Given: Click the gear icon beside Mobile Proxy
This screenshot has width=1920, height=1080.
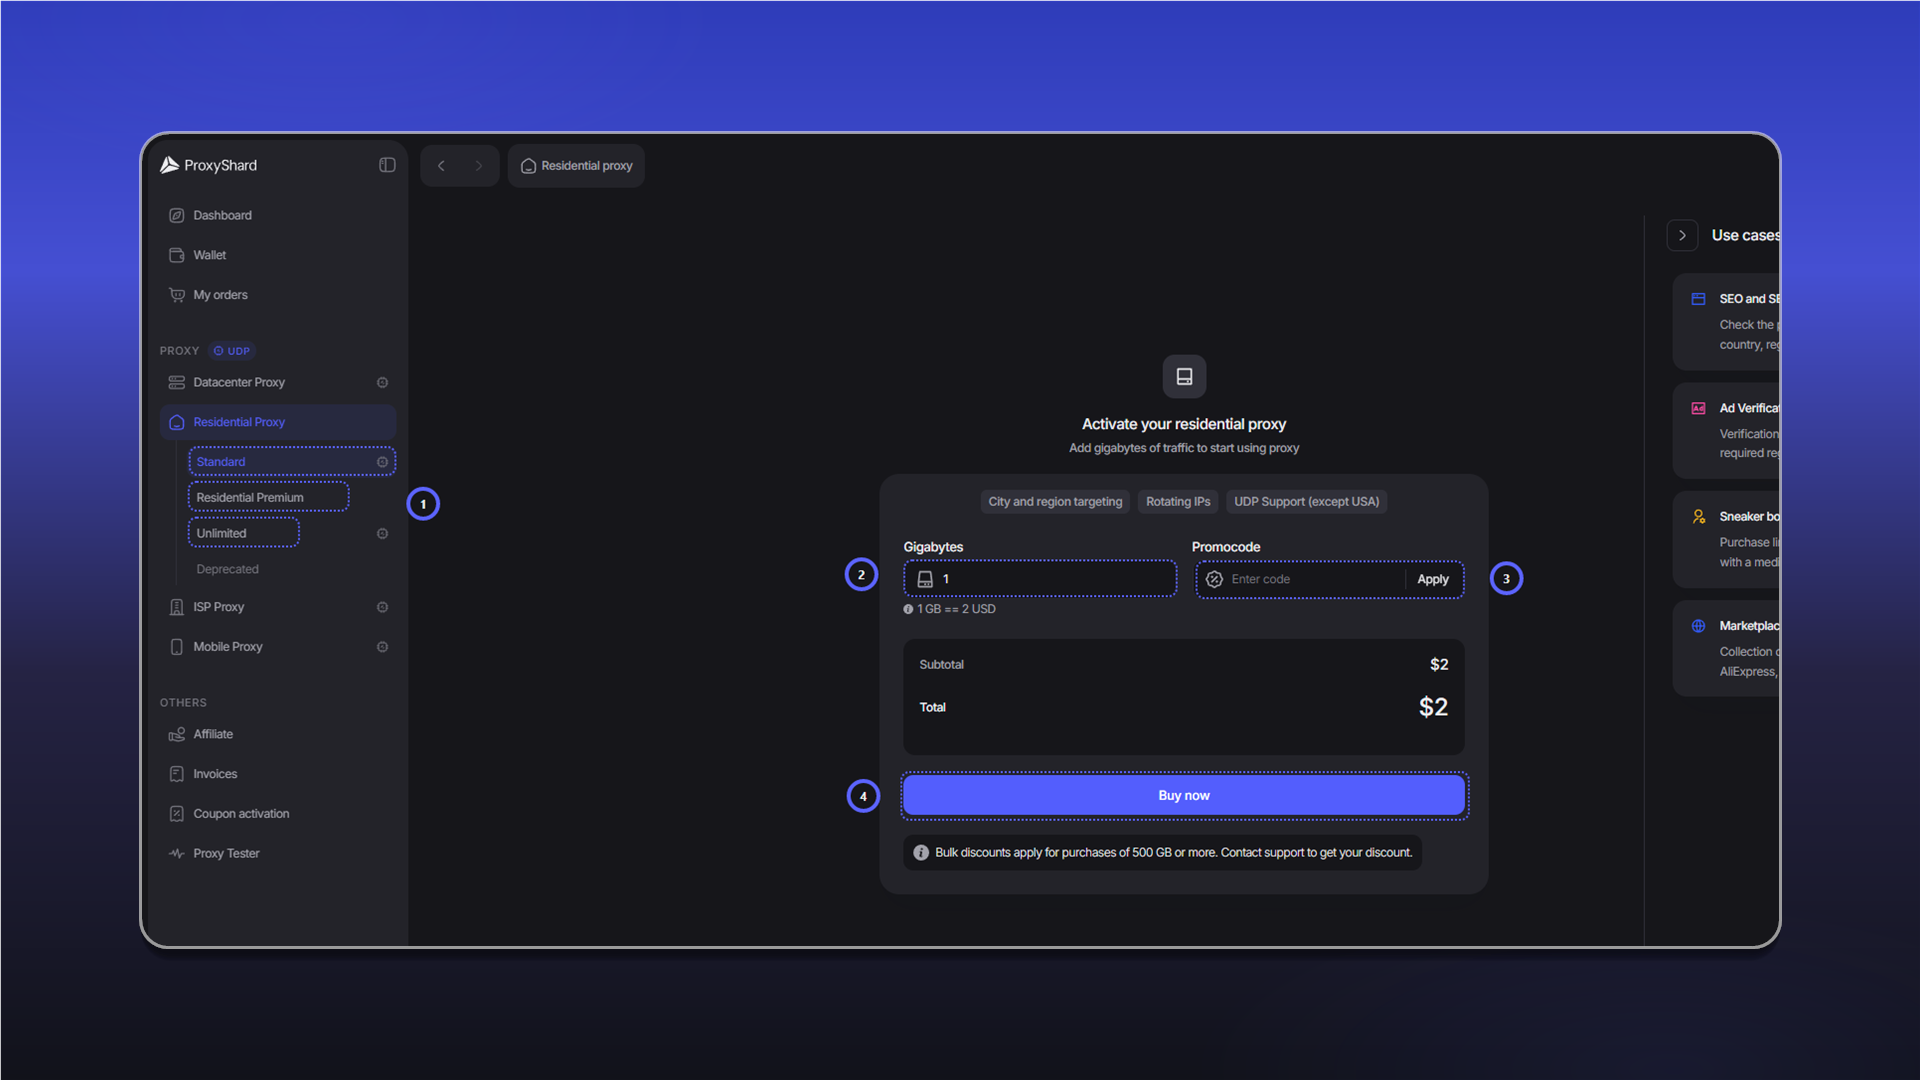Looking at the screenshot, I should [x=382, y=647].
